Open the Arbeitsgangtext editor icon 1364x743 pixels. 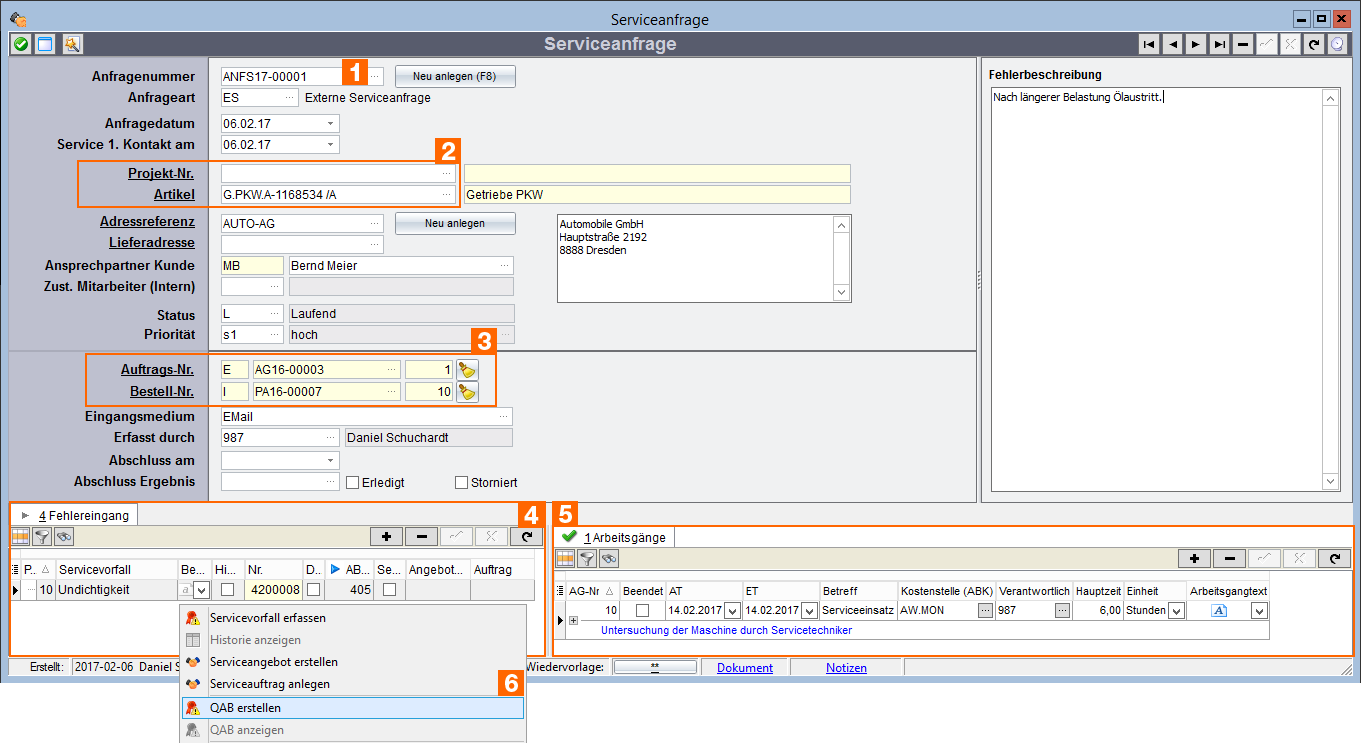coord(1219,610)
